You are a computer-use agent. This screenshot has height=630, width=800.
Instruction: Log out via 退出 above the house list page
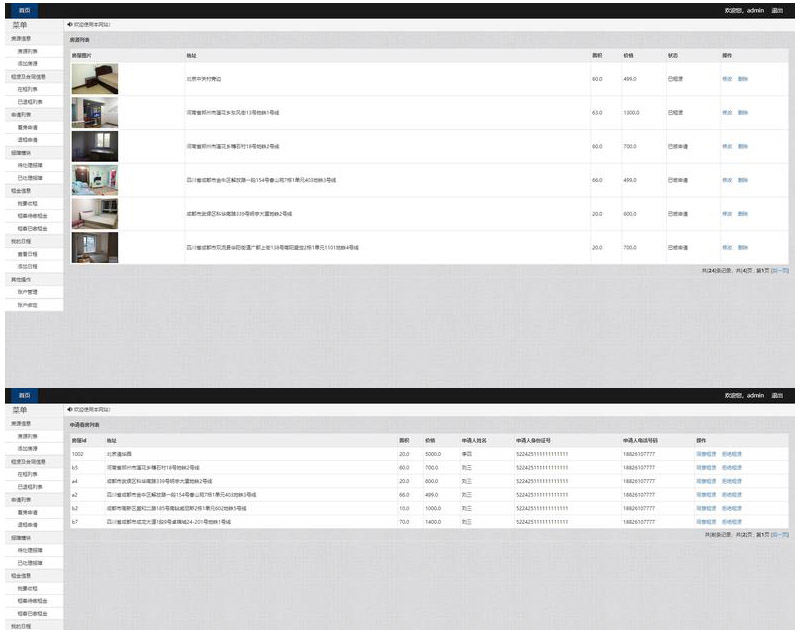point(777,10)
